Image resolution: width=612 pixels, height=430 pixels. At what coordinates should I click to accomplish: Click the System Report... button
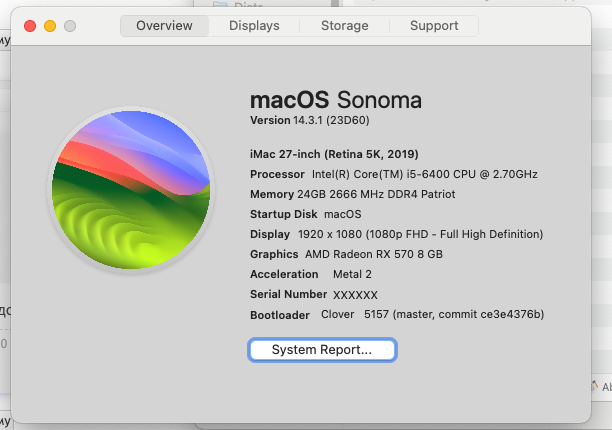point(322,350)
